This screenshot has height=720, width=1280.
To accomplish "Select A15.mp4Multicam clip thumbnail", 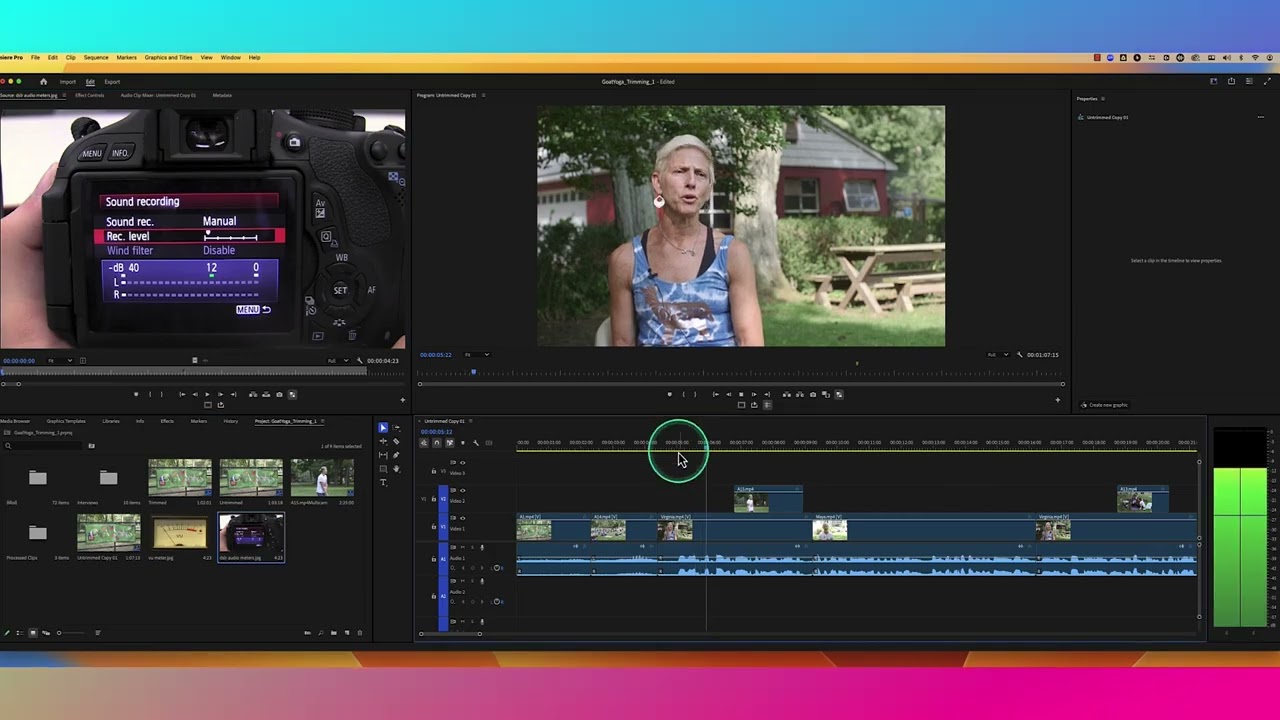I will pos(322,478).
